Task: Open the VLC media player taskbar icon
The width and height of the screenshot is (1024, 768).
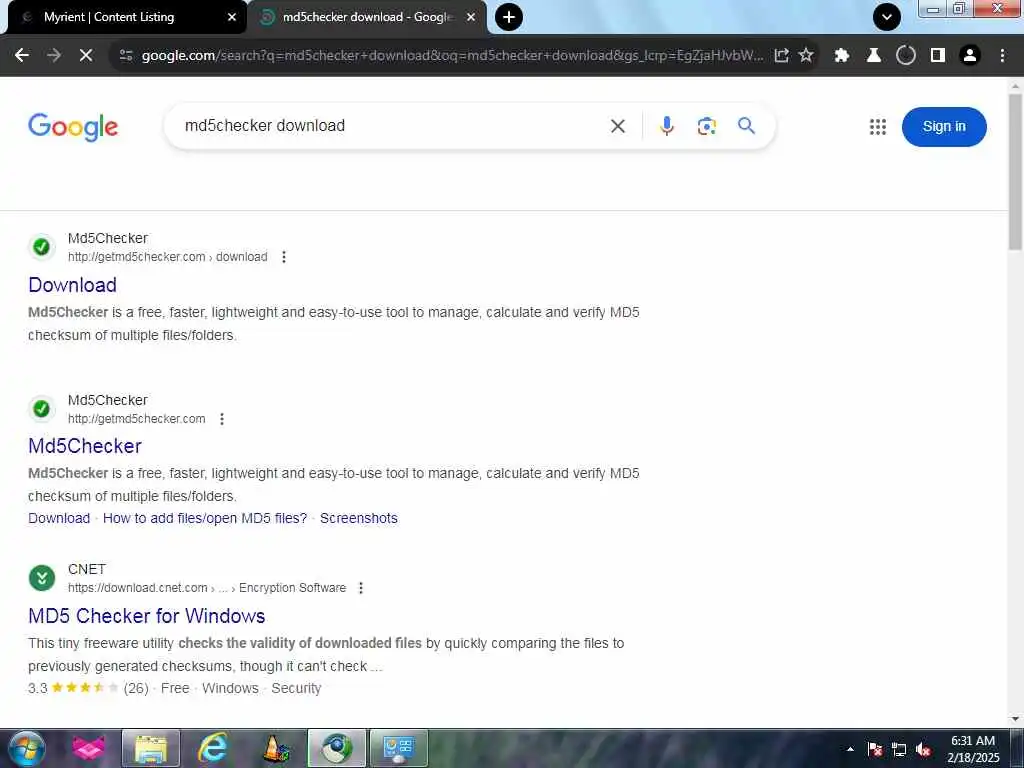Action: pyautogui.click(x=276, y=748)
